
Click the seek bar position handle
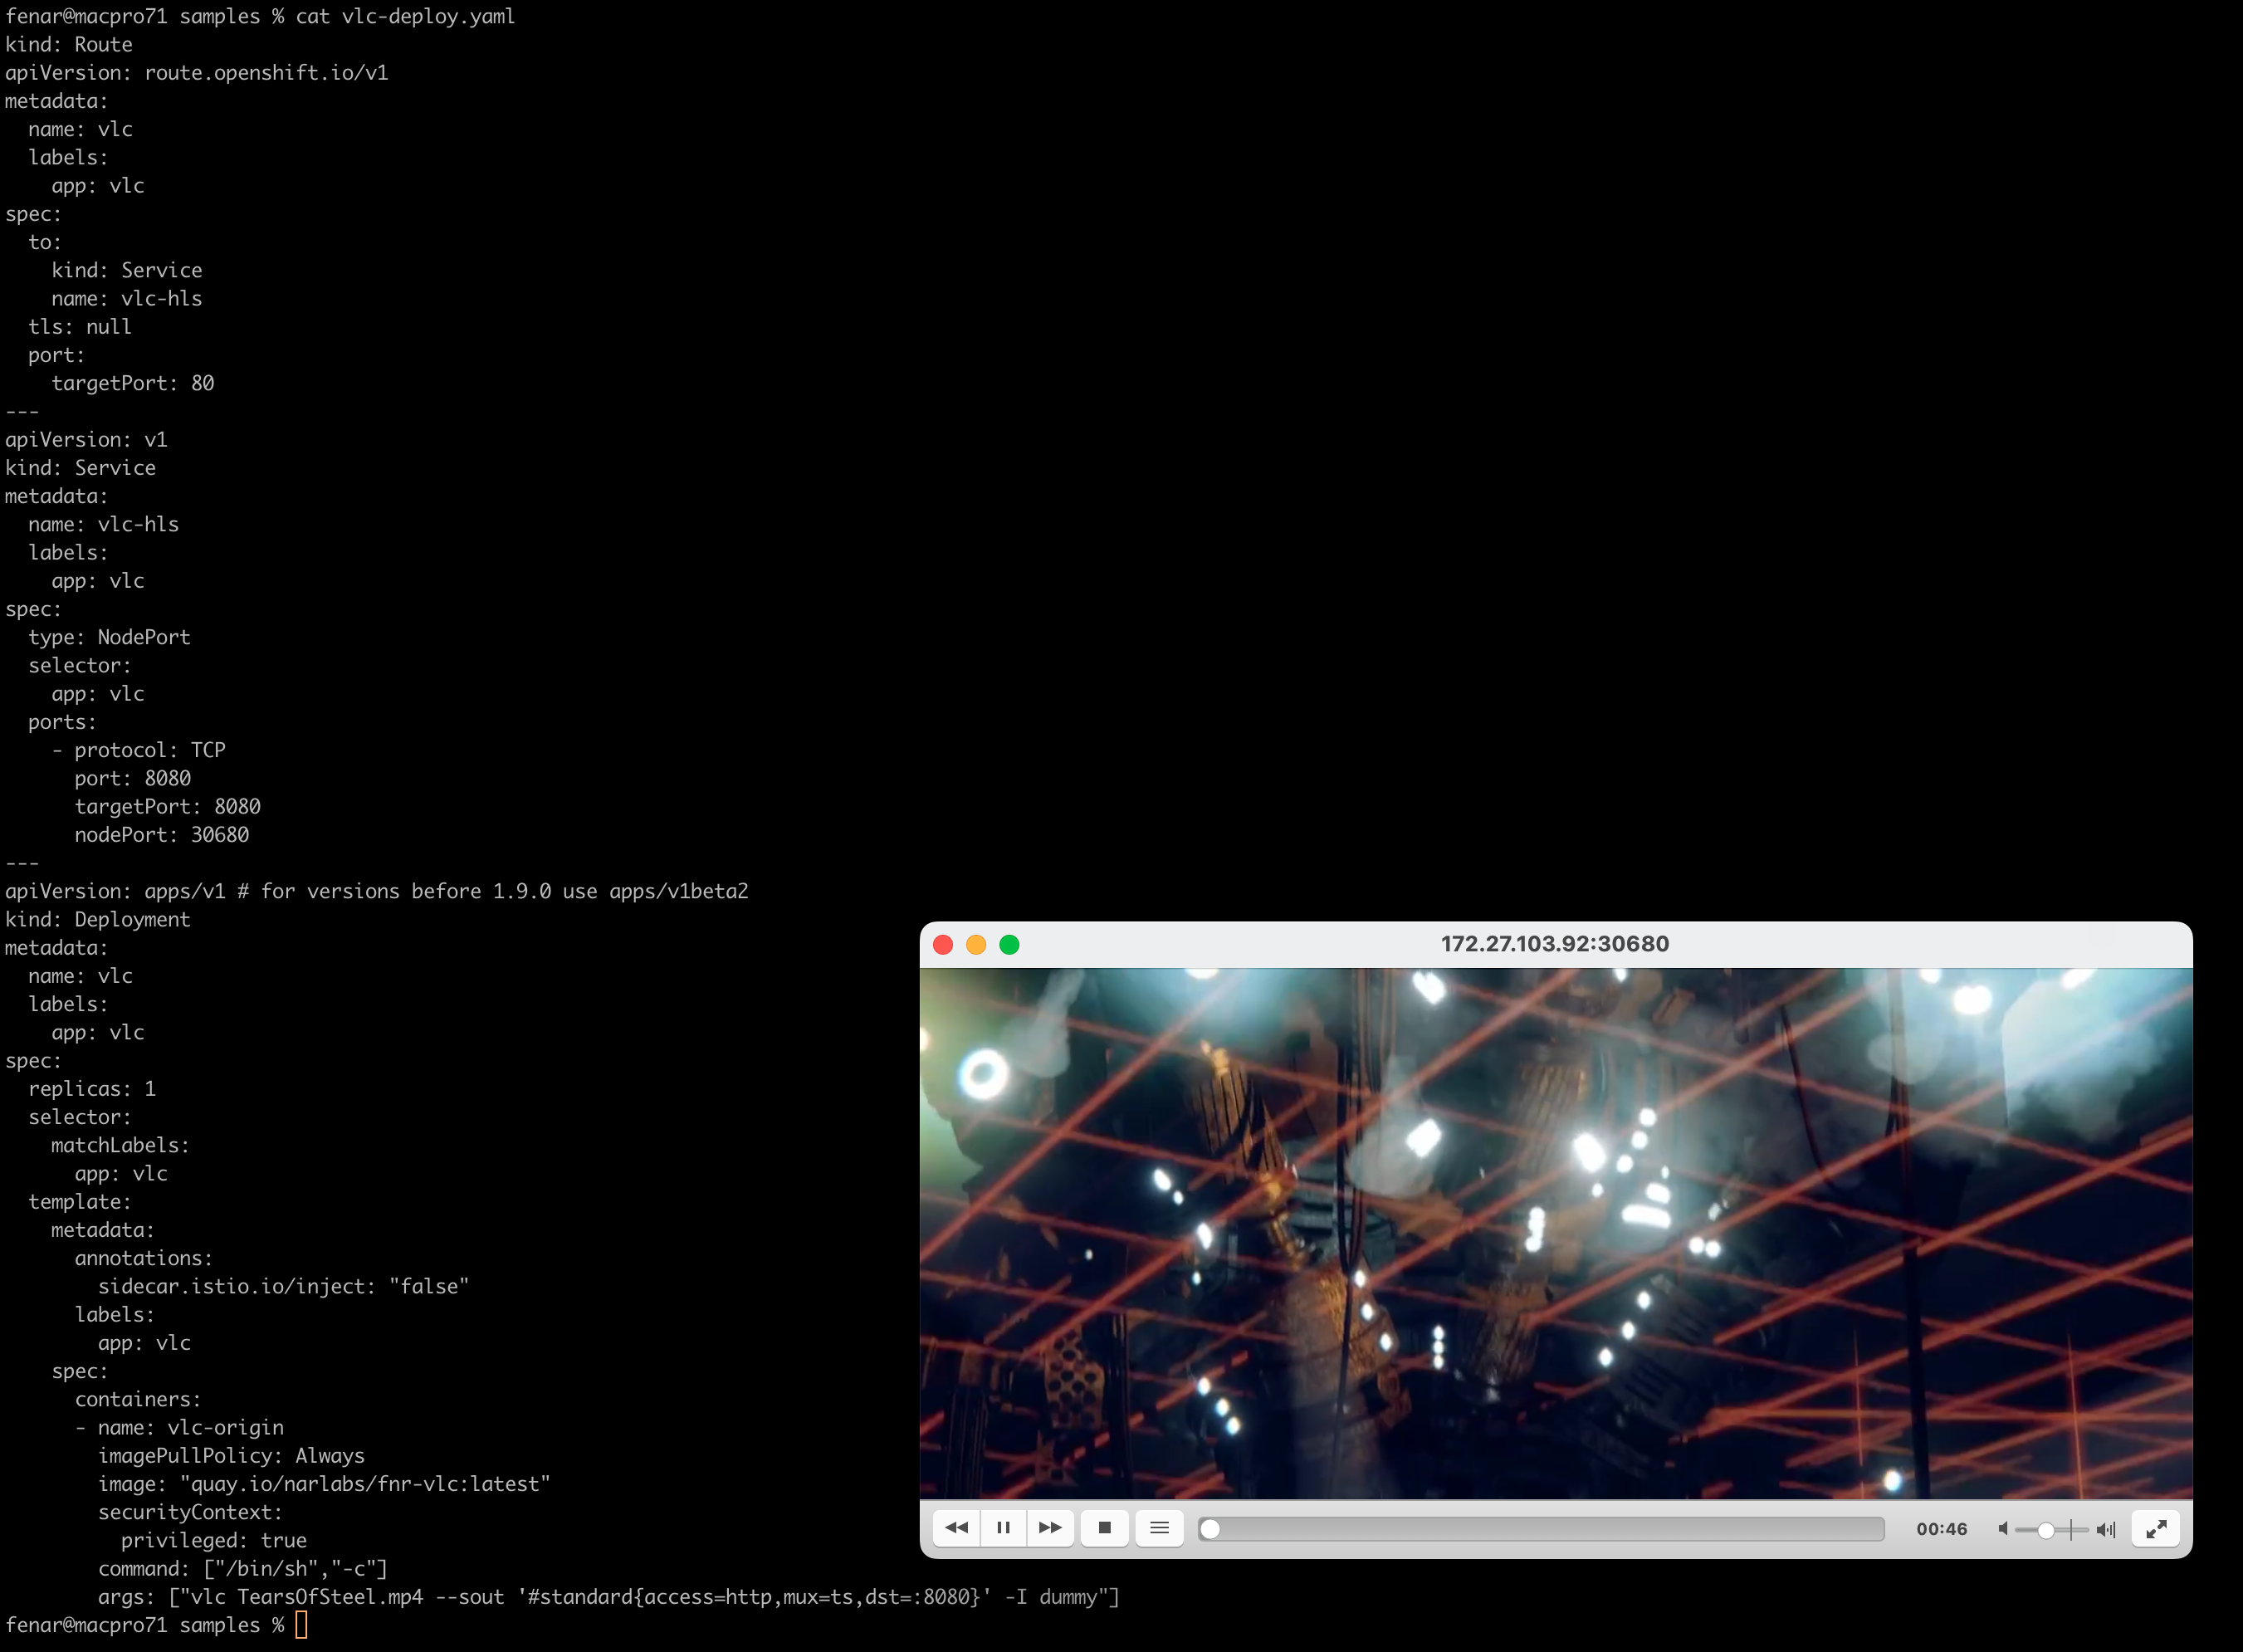1210,1529
